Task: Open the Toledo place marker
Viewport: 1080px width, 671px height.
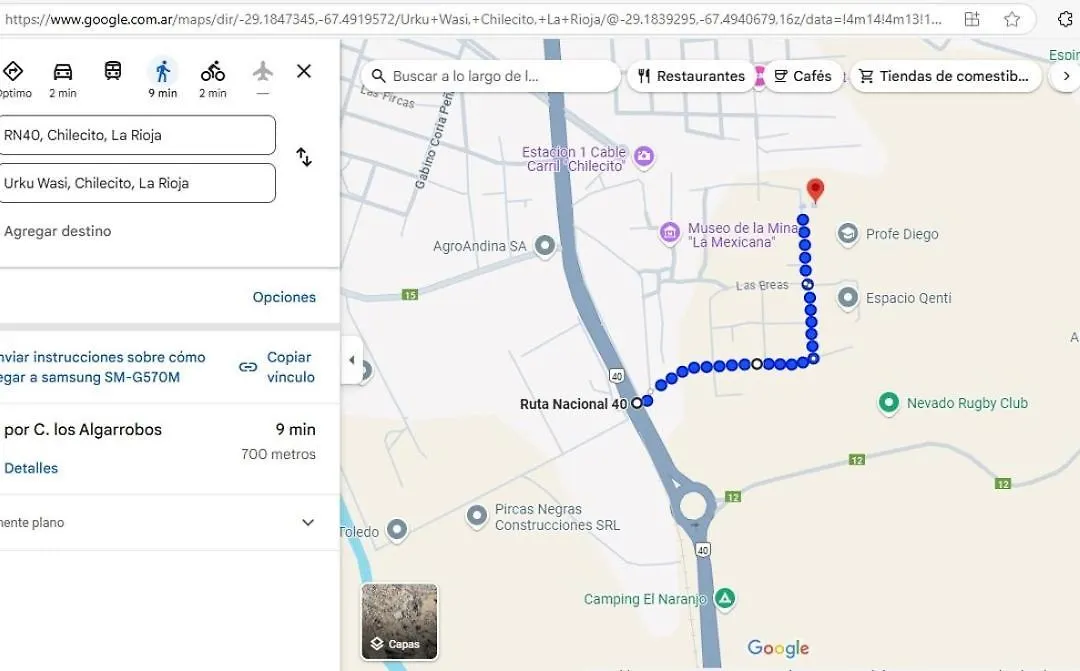Action: coord(396,530)
